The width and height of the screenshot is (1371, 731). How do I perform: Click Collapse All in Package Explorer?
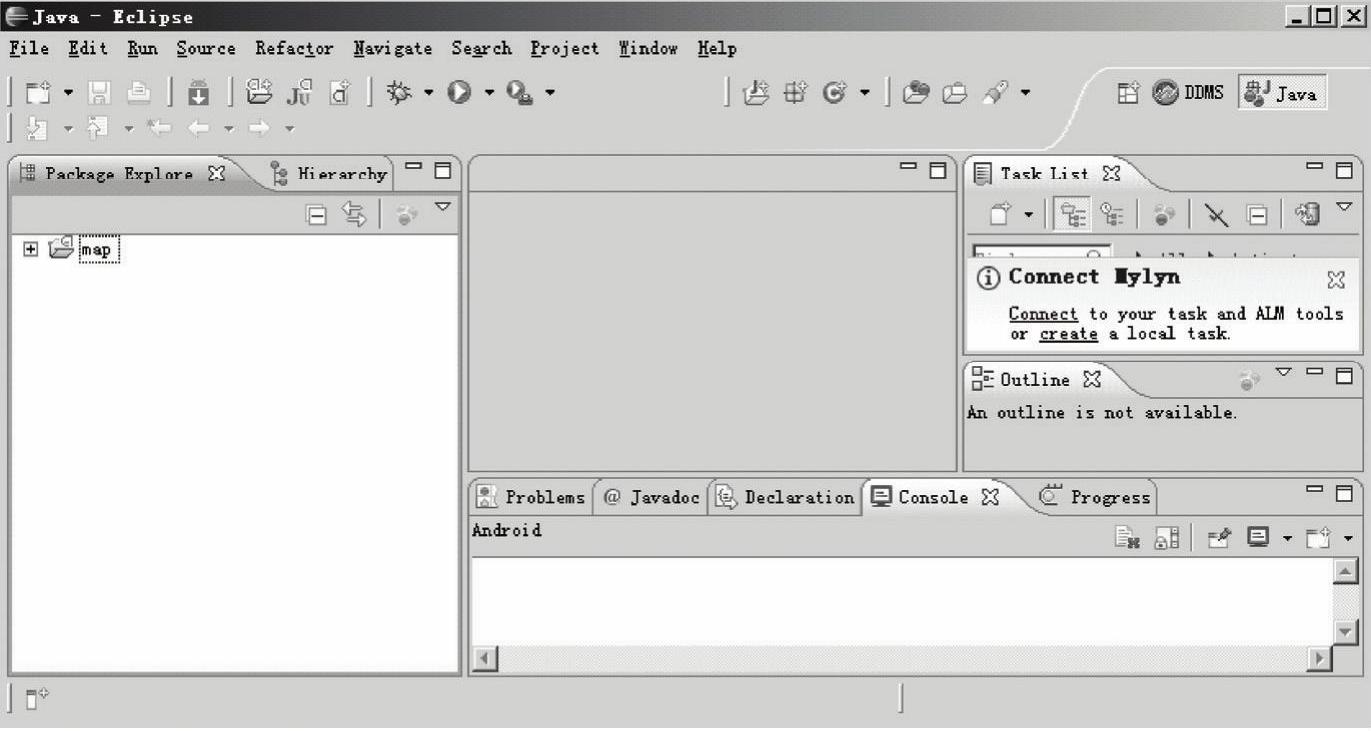click(x=316, y=214)
